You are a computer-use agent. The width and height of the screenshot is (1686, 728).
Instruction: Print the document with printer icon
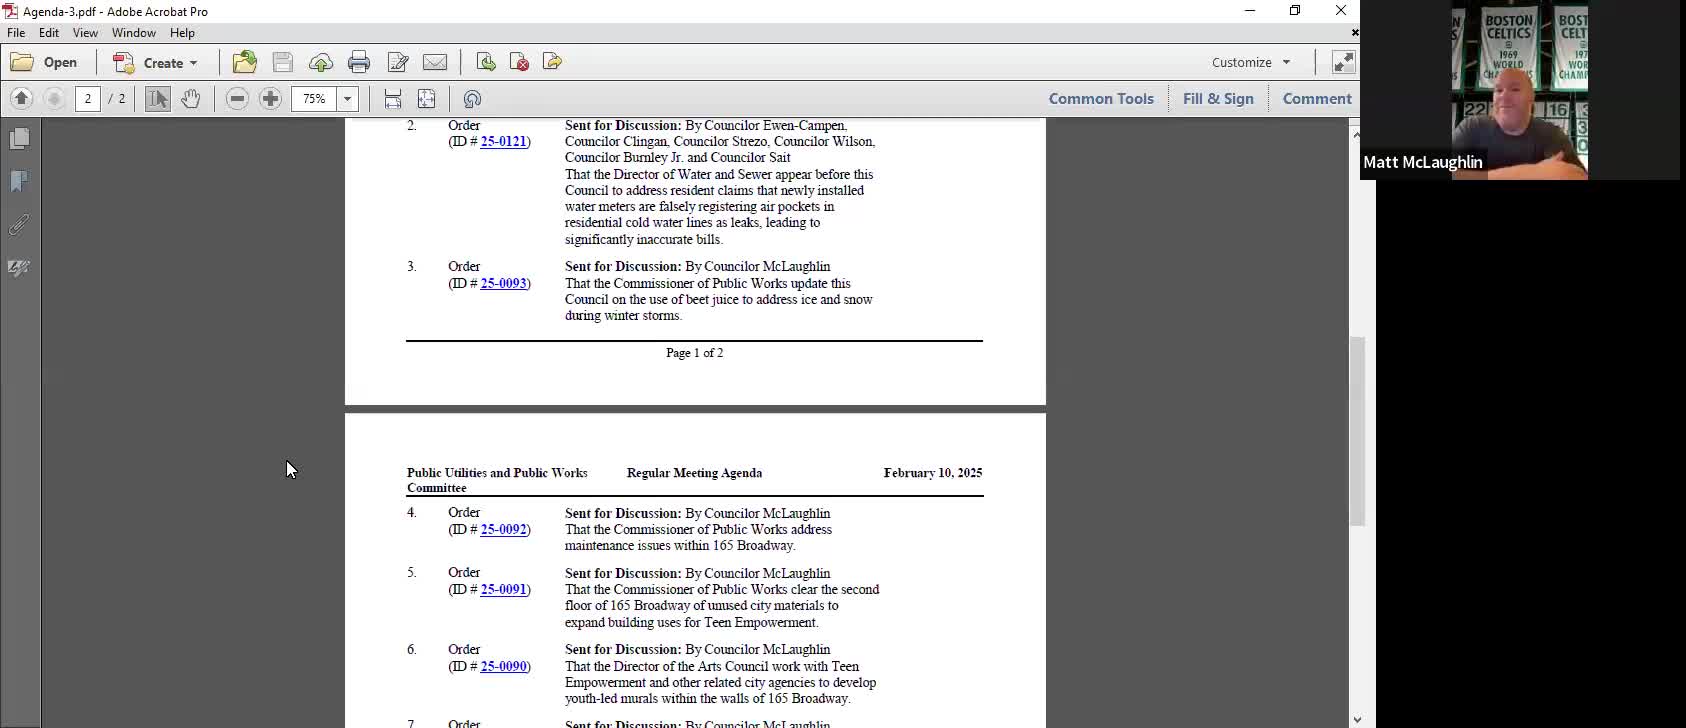[x=359, y=62]
